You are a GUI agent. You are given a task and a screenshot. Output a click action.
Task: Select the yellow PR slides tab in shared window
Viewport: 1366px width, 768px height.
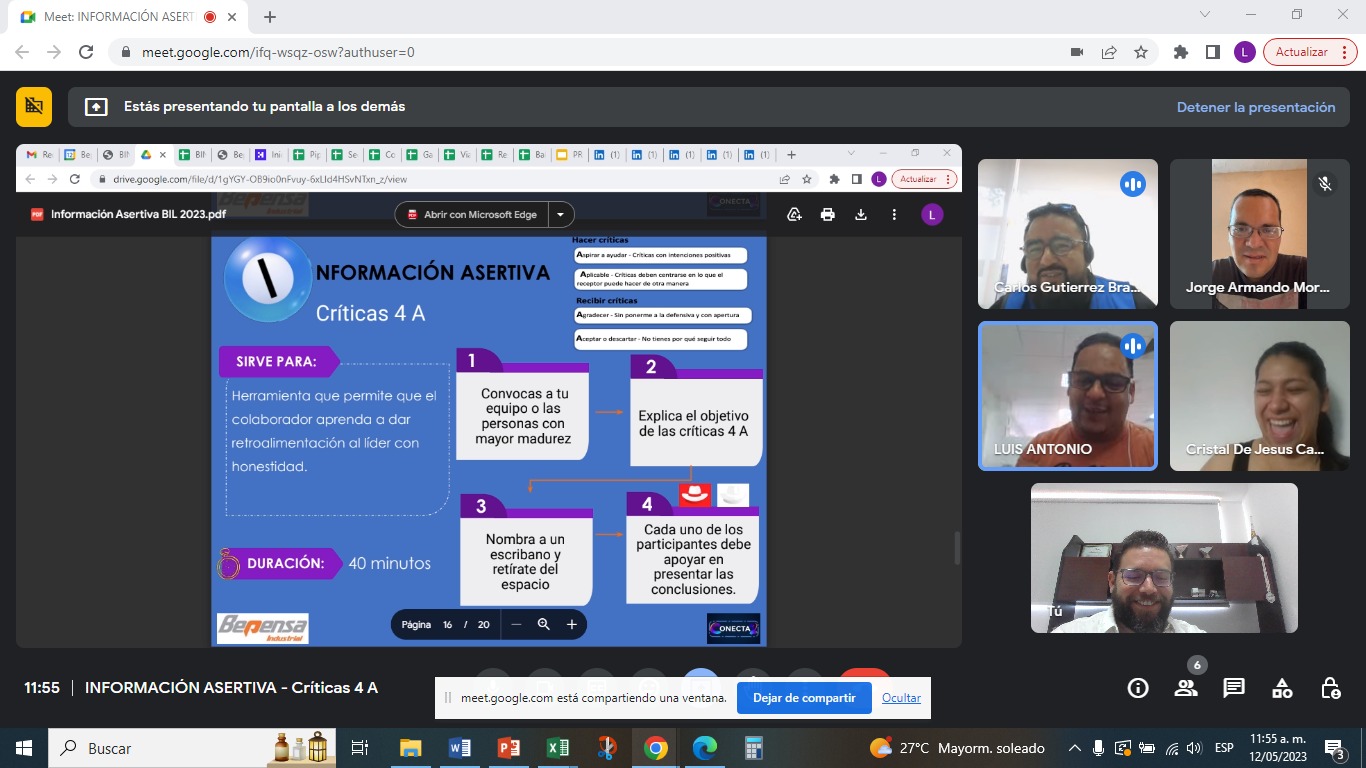coord(570,155)
